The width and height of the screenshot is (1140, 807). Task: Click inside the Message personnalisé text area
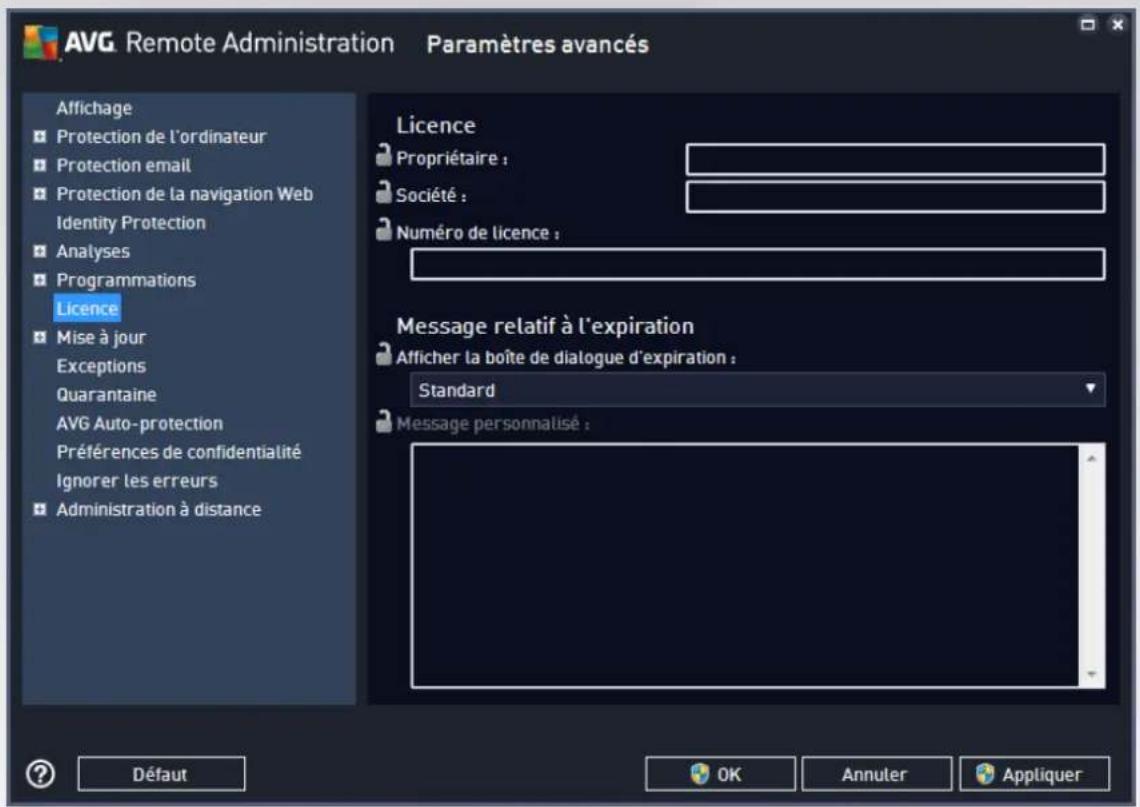[744, 566]
